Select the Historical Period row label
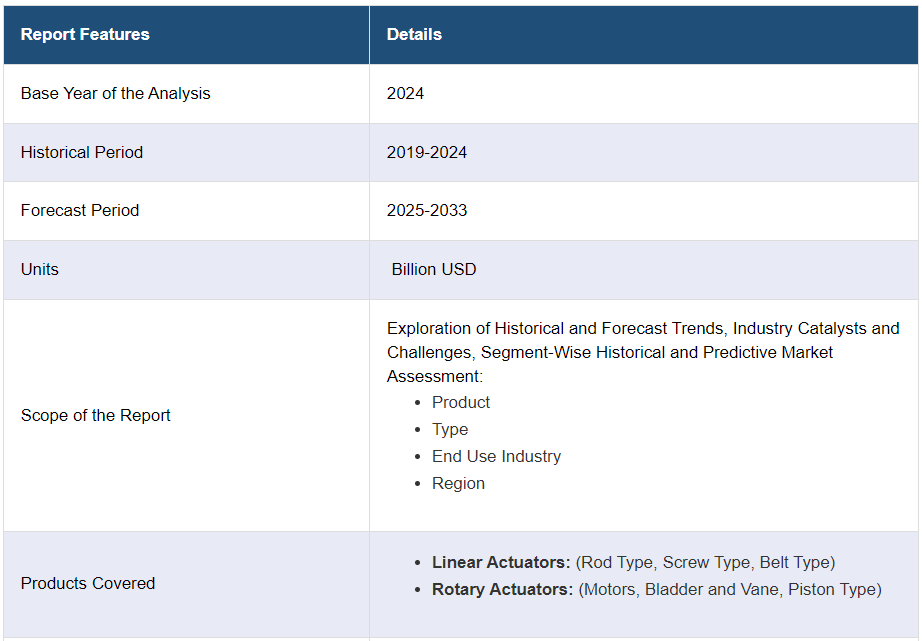 82,152
